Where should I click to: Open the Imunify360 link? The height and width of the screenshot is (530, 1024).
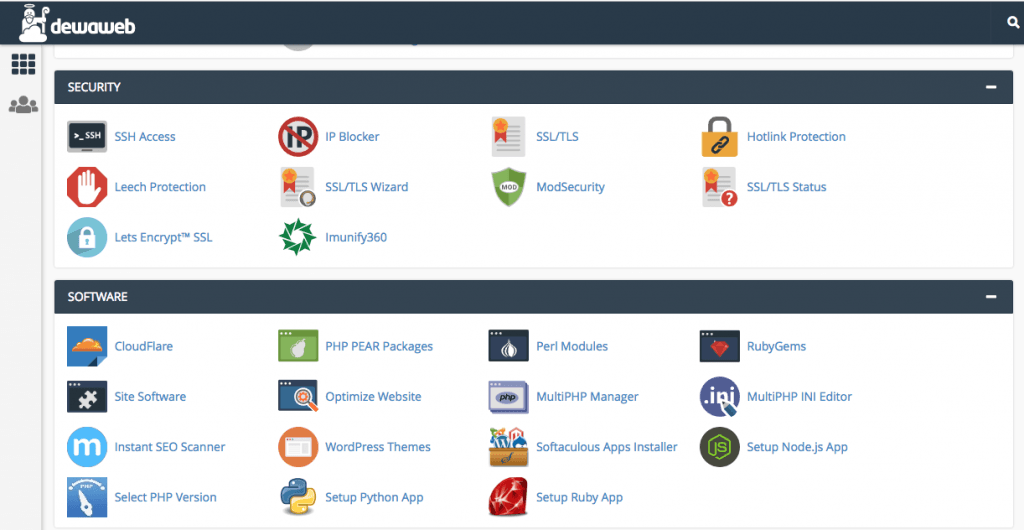356,237
